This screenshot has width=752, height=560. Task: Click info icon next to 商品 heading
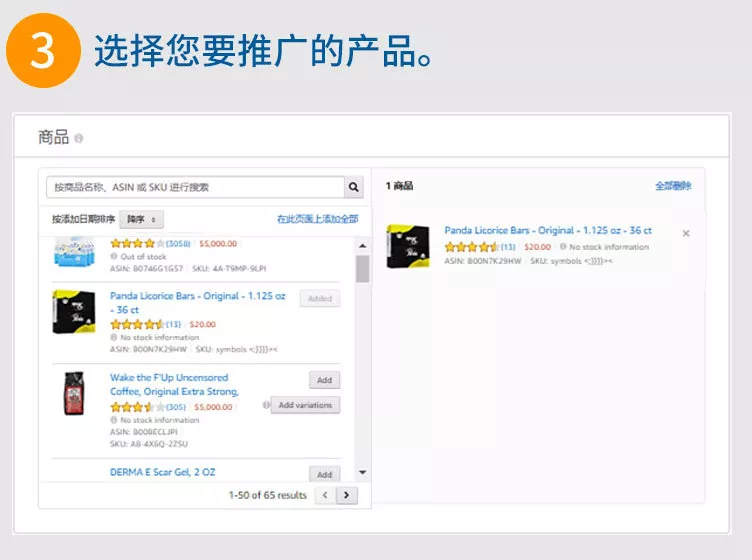79,139
